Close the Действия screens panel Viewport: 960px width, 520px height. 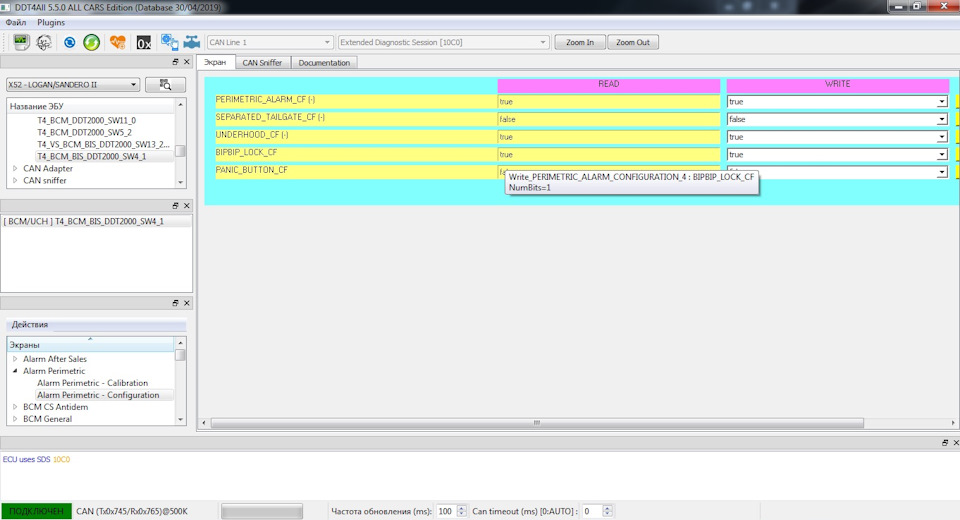[187, 303]
